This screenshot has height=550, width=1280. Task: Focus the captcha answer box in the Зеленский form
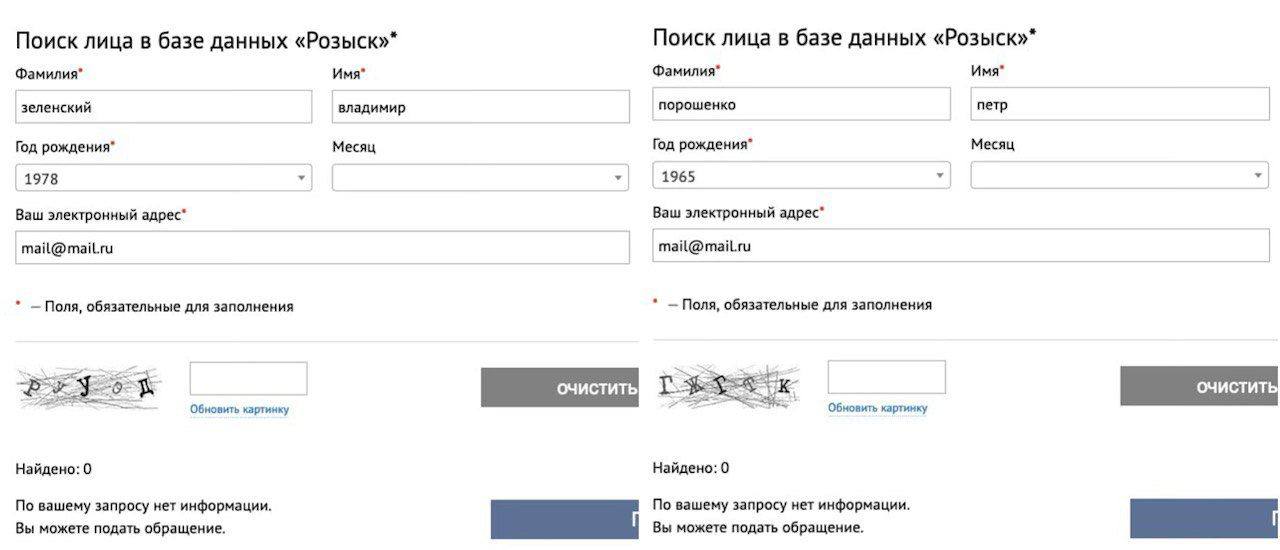coord(248,379)
